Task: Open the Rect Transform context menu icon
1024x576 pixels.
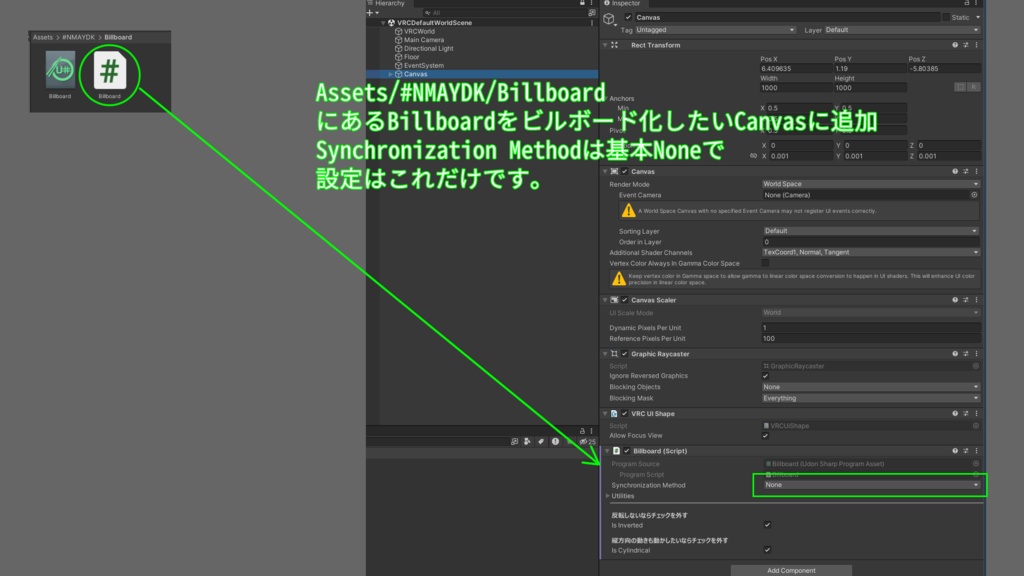Action: pos(976,44)
